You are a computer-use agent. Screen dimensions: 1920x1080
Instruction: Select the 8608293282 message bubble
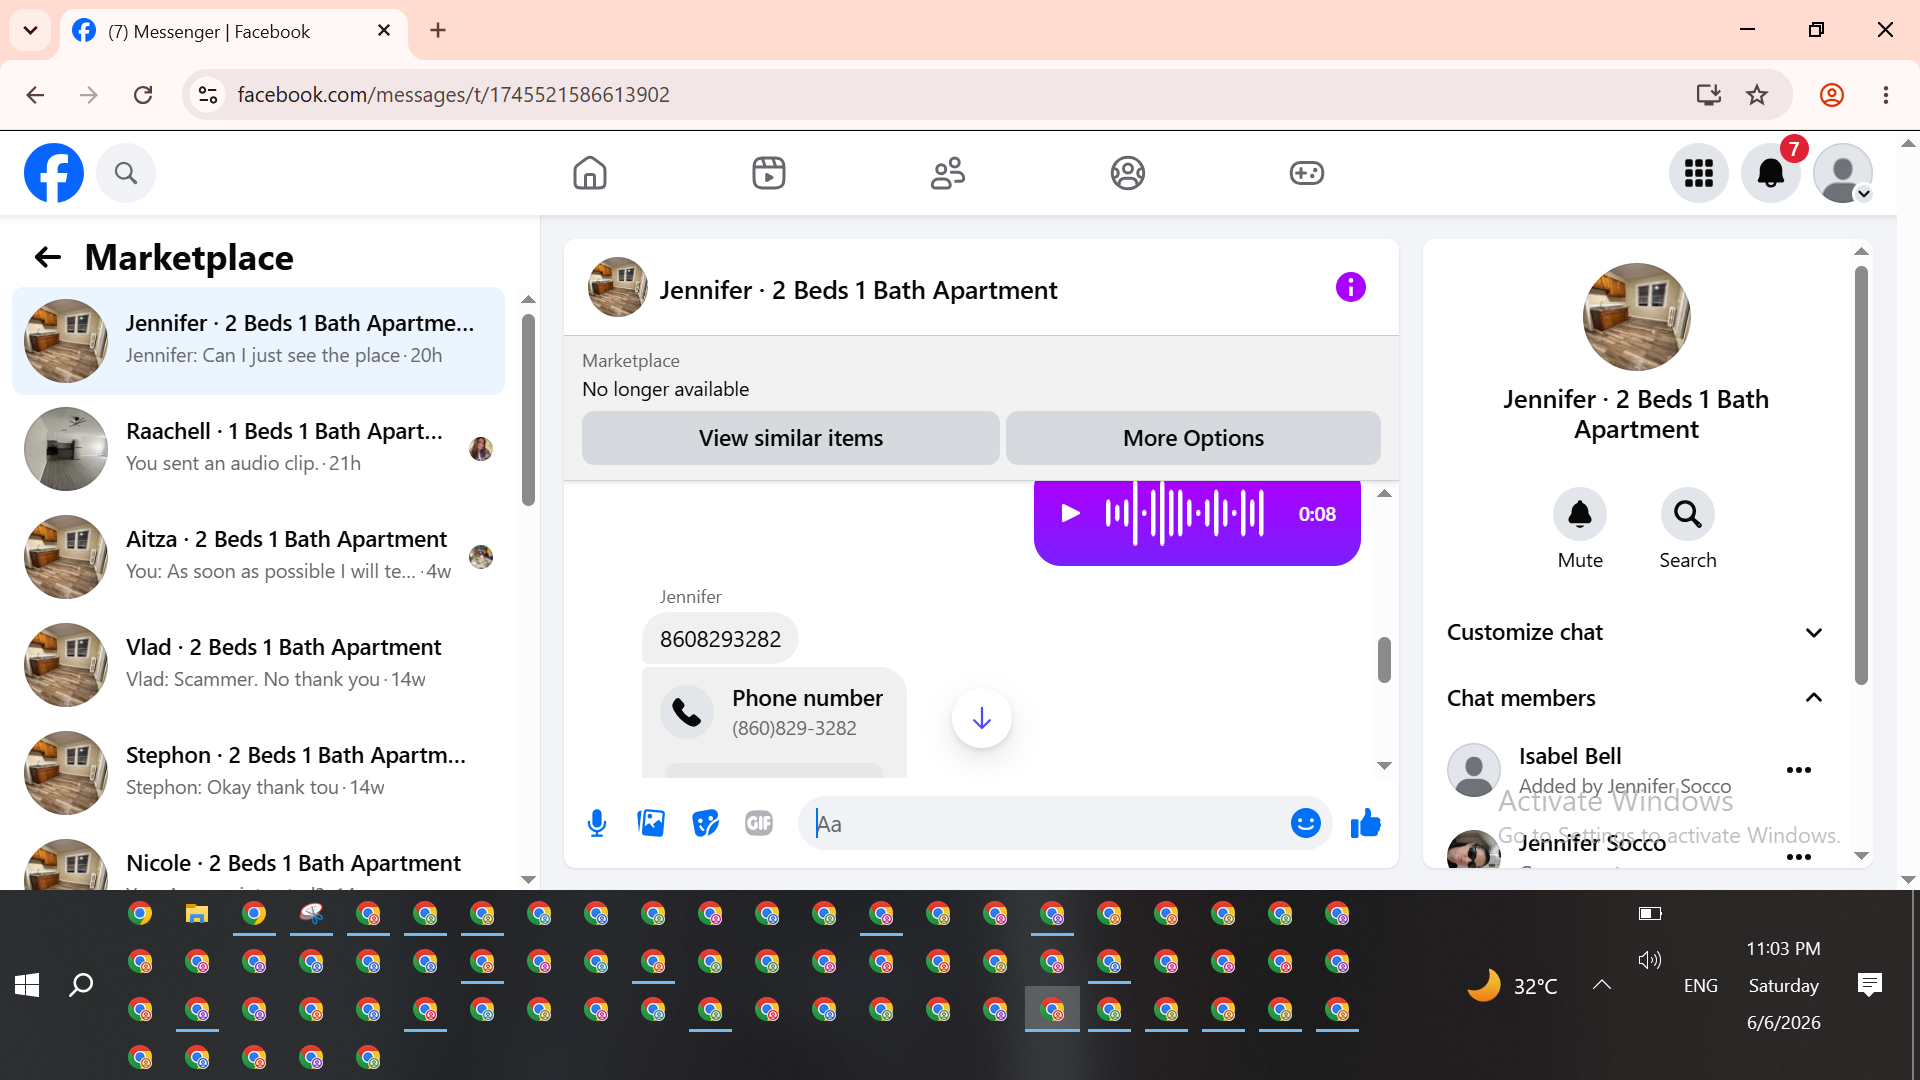720,639
